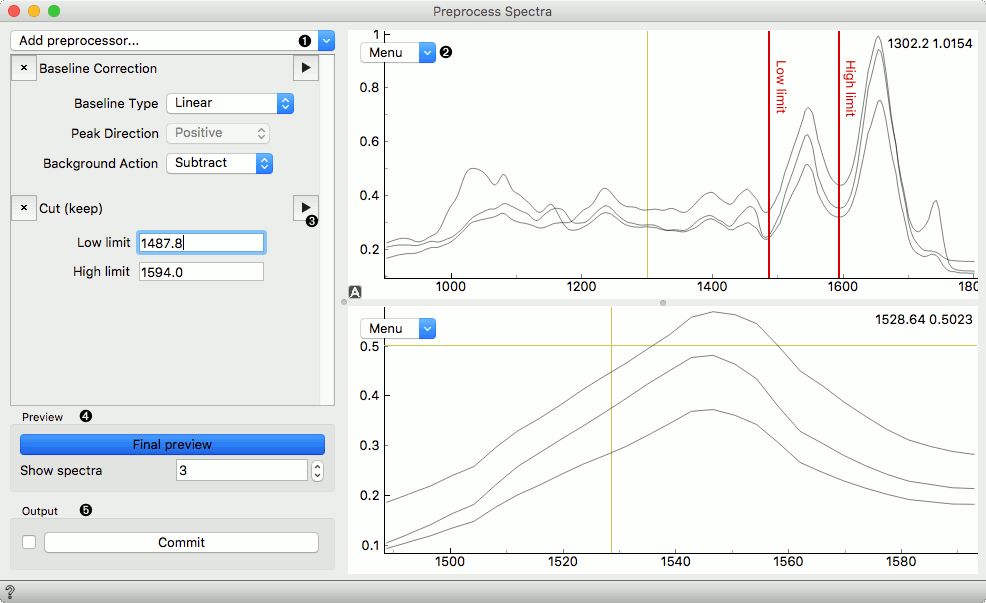Click the 1528.64 0.5023 coordinate readout
Screen dimensions: 986x603
coord(924,320)
